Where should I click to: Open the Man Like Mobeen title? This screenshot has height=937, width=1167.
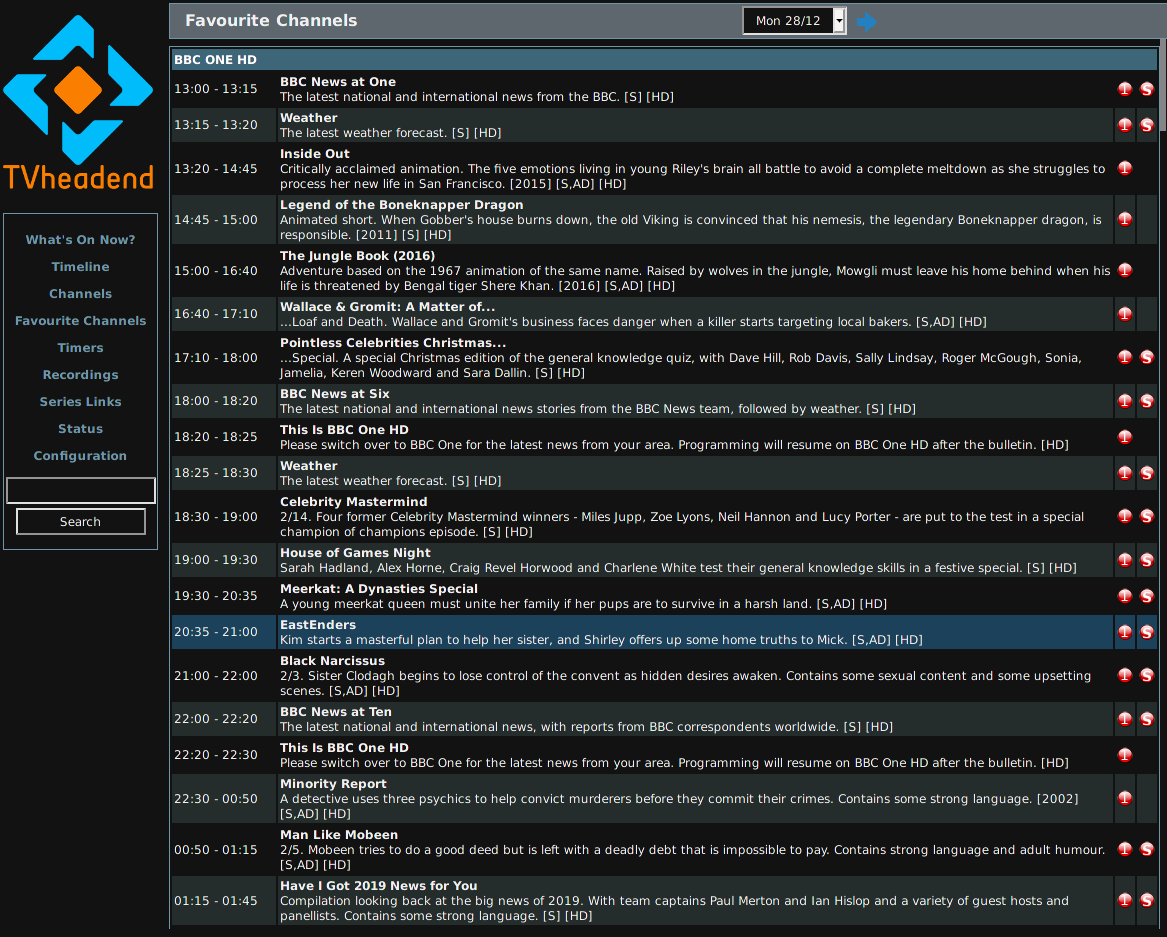coord(339,835)
